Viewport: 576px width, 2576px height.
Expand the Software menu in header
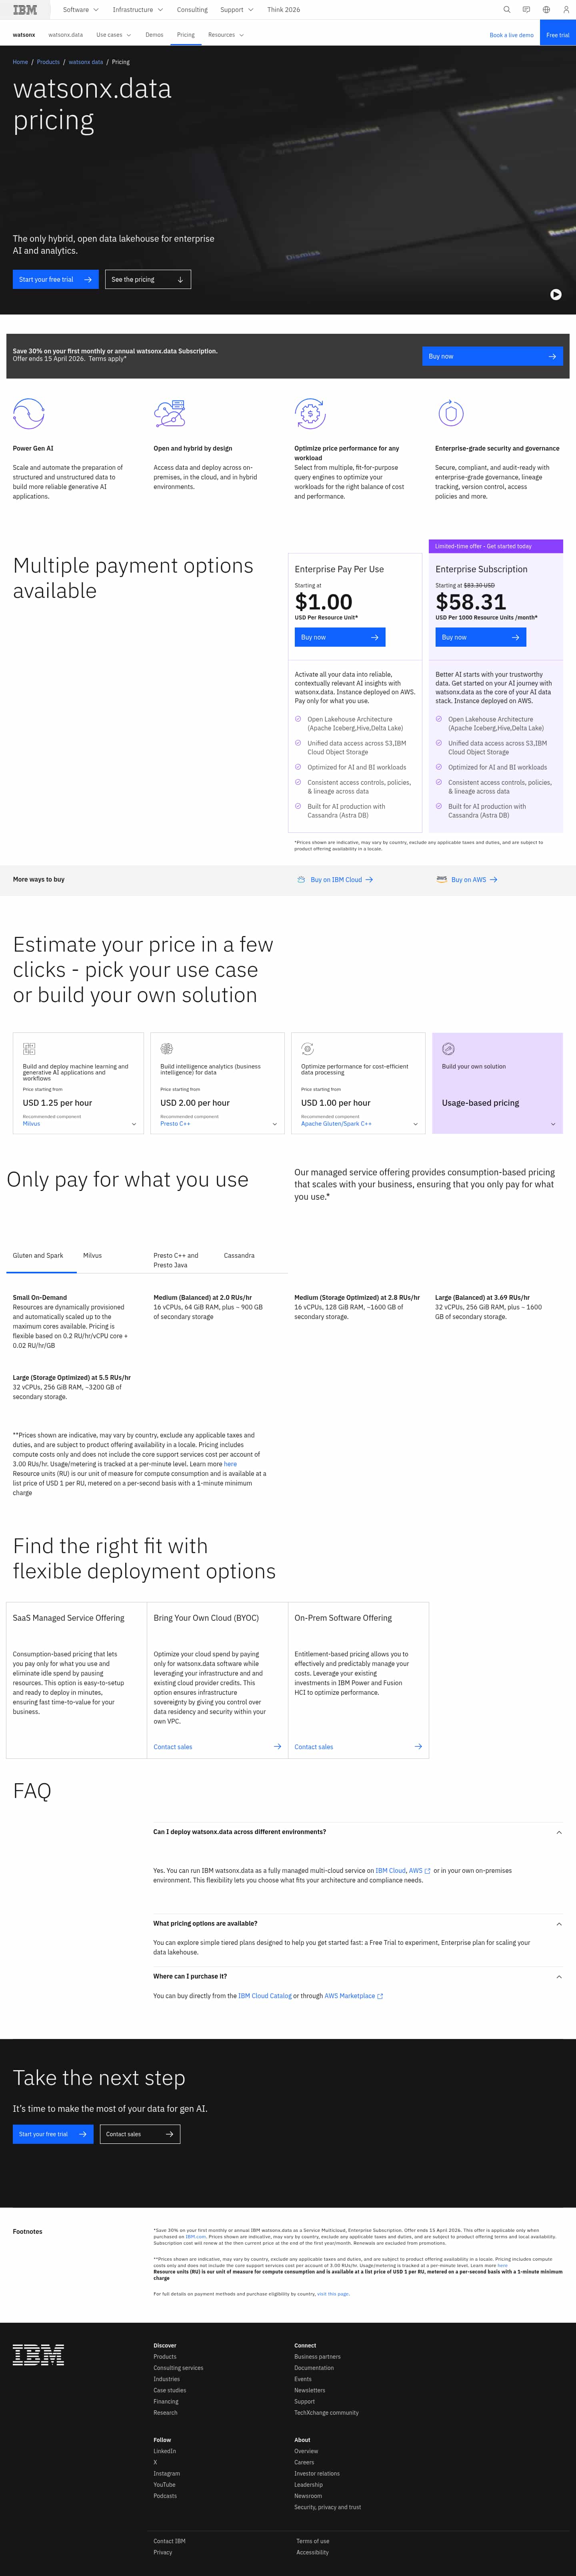tap(80, 9)
